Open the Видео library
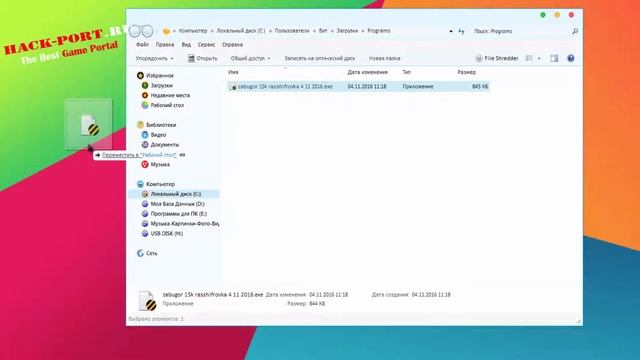 point(158,135)
